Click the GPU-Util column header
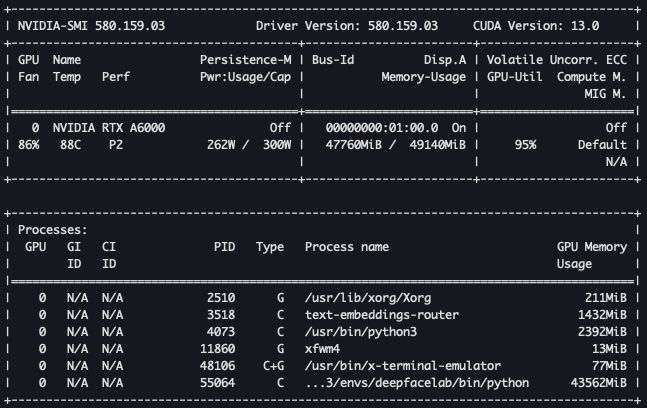Viewport: 647px width, 408px height. point(515,77)
